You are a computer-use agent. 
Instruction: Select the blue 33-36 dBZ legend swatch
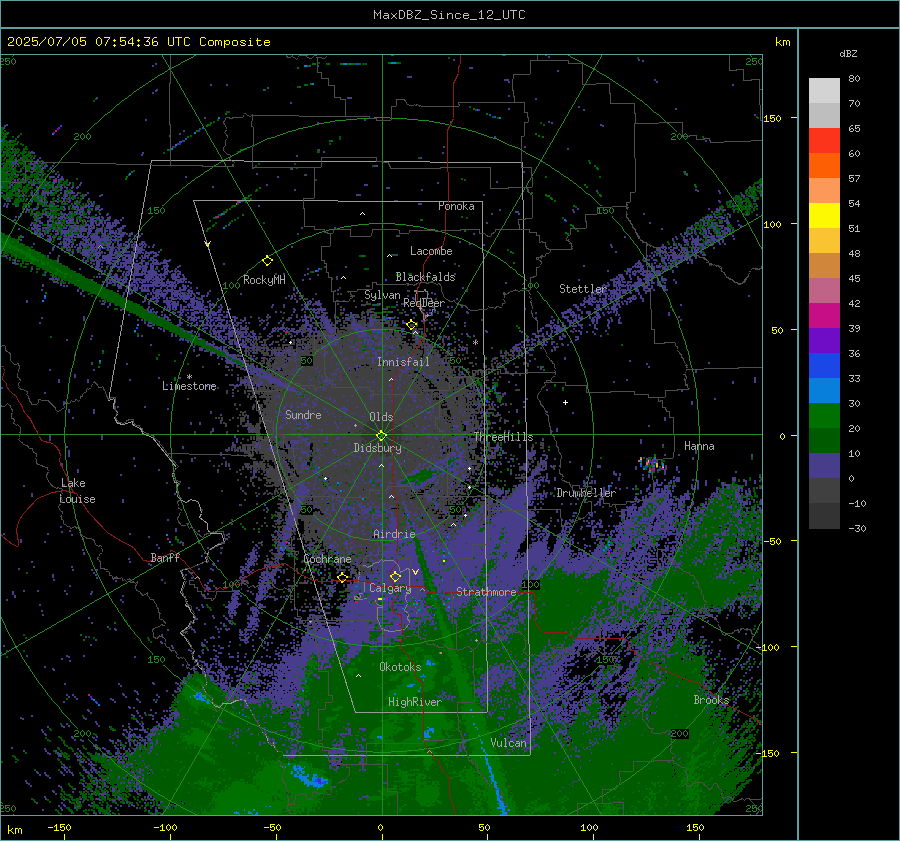824,366
